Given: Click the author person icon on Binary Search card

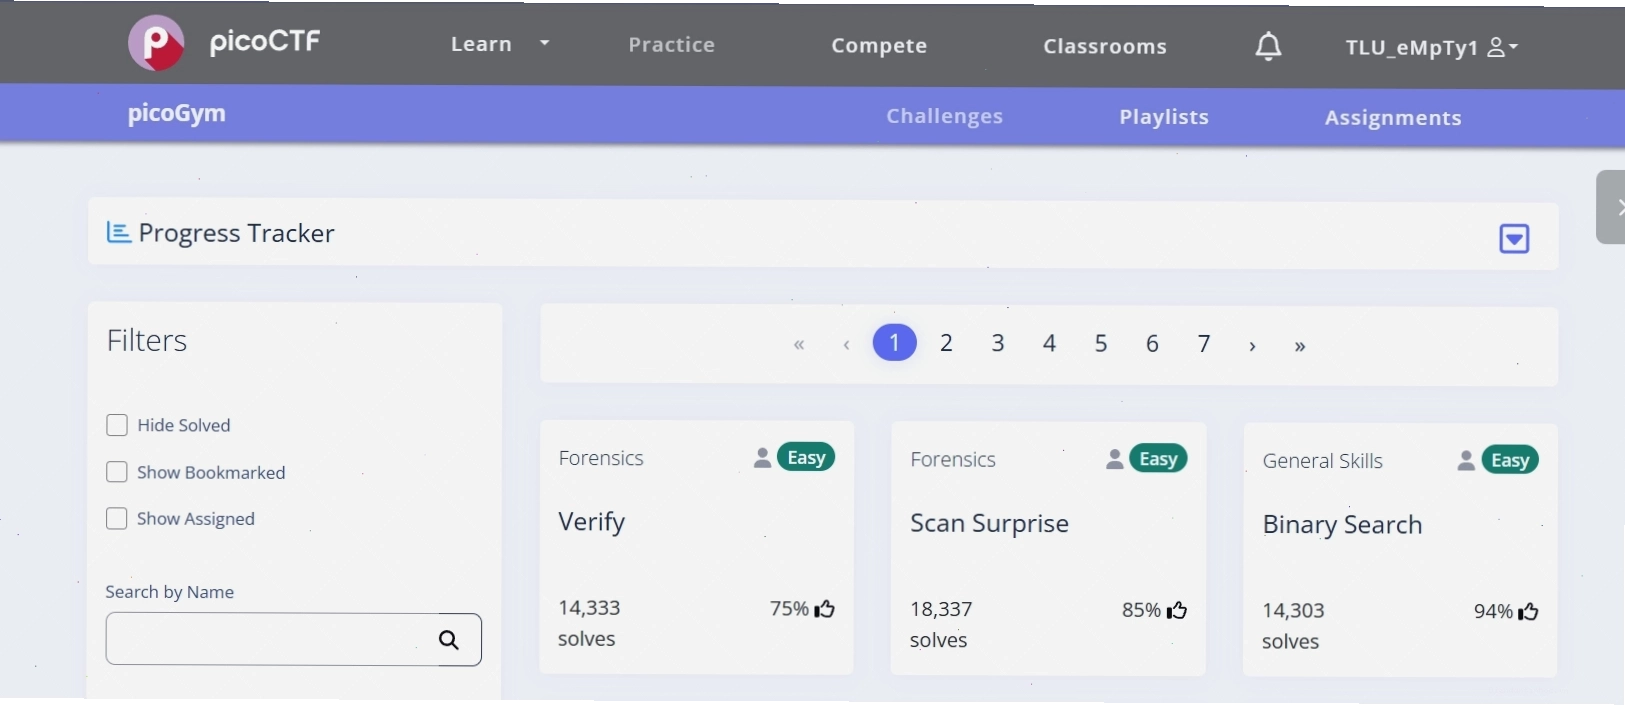Looking at the screenshot, I should [1466, 460].
